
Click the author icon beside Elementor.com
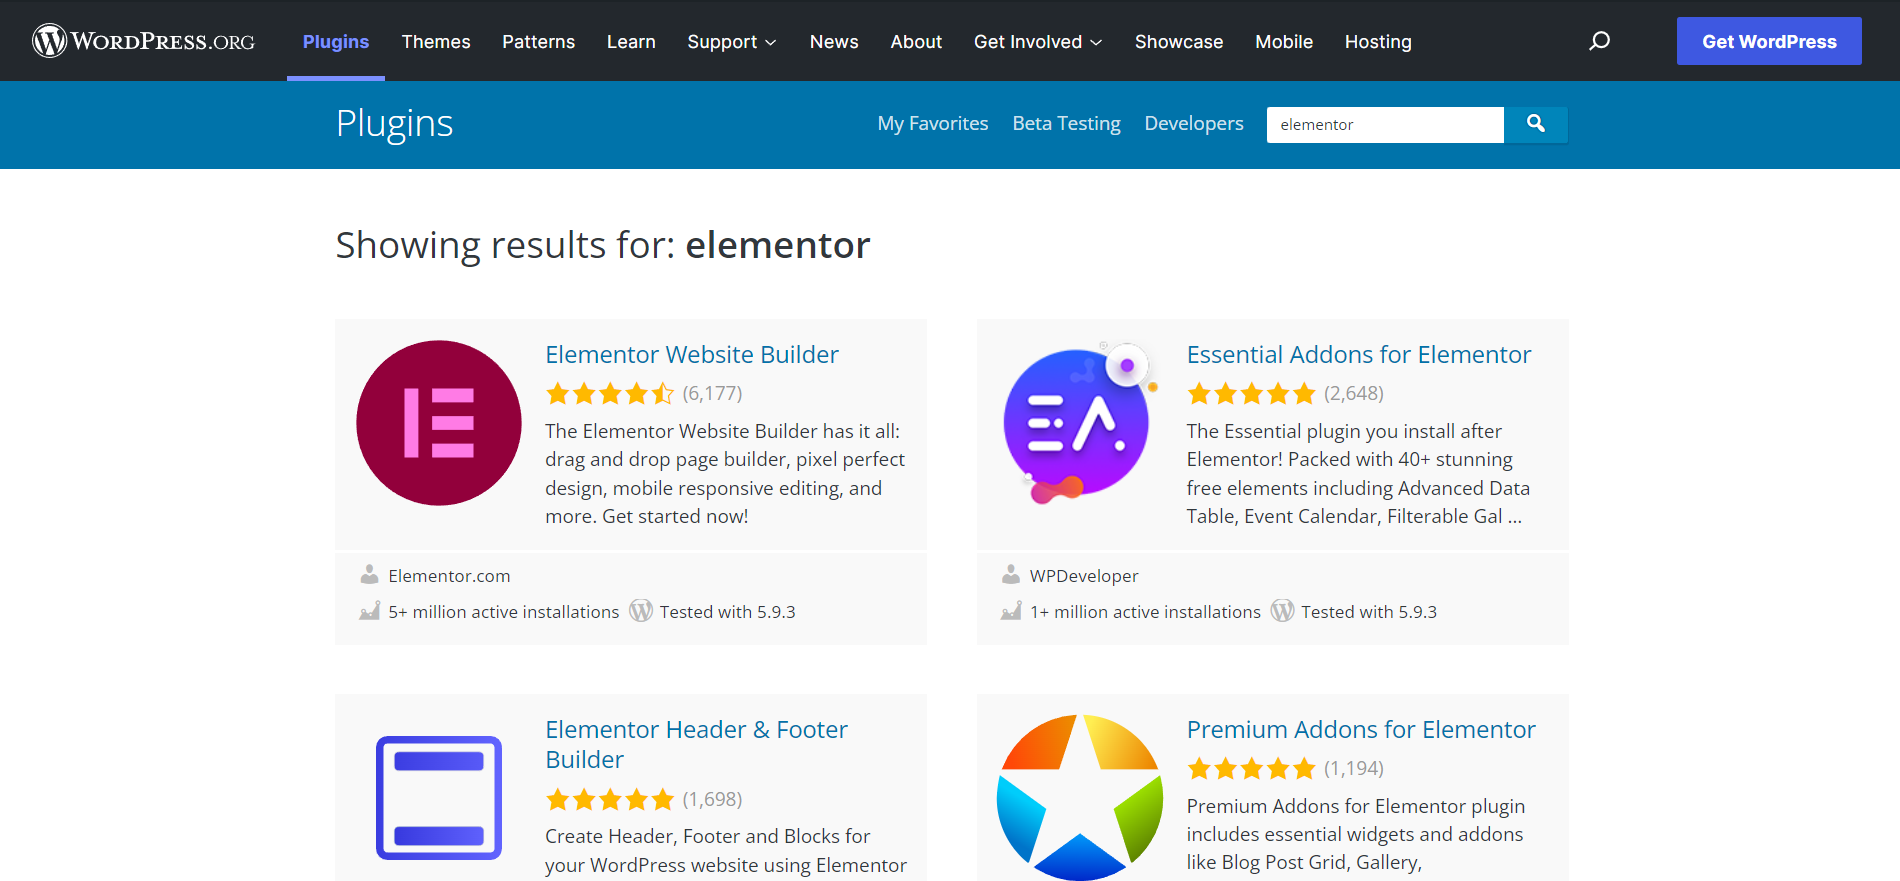pyautogui.click(x=369, y=574)
